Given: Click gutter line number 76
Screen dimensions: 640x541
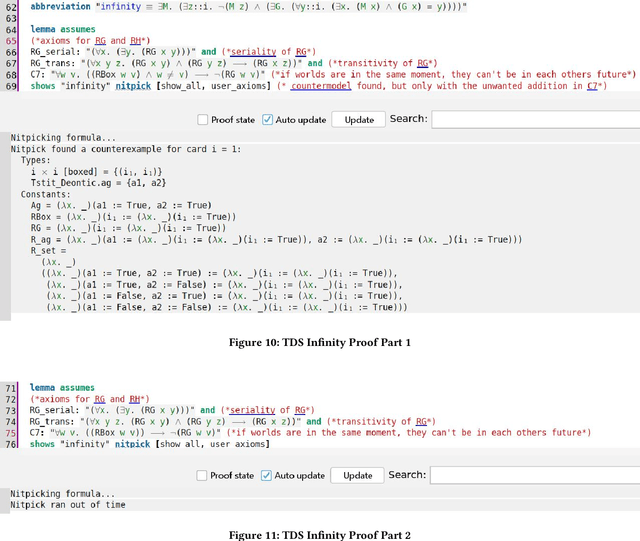Looking at the screenshot, I should [11, 443].
